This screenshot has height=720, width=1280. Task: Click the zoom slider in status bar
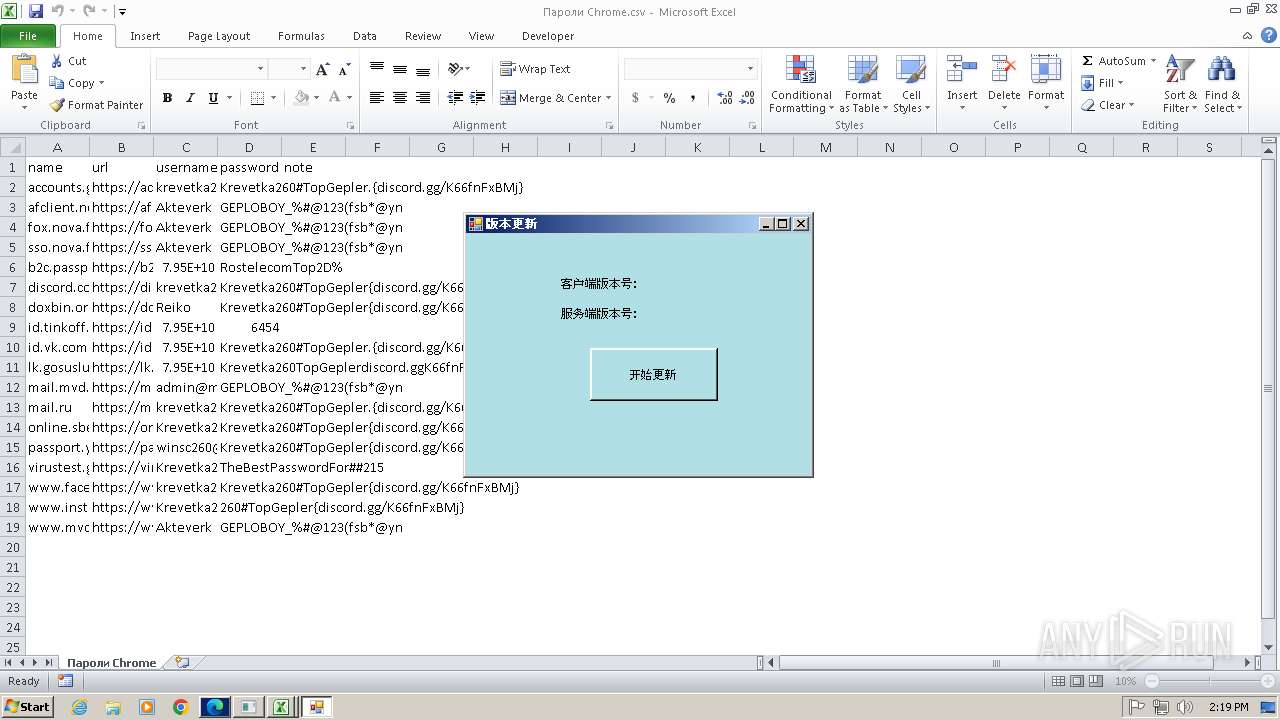tap(1209, 681)
